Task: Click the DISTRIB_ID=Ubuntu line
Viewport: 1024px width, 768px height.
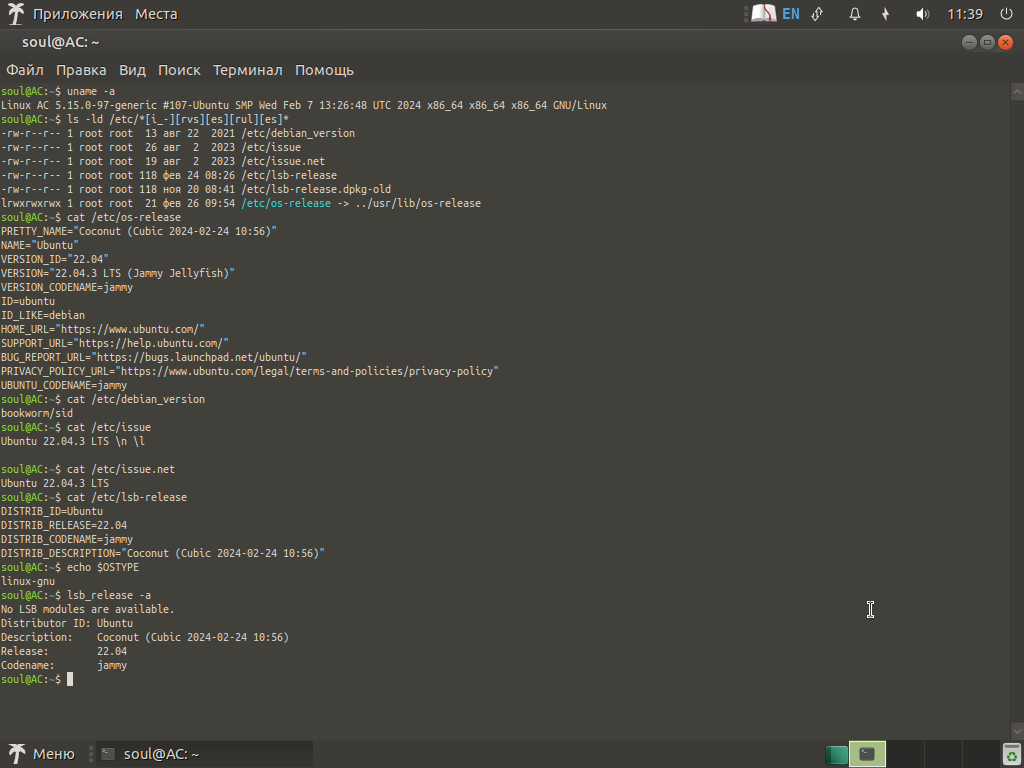Action: [52, 511]
